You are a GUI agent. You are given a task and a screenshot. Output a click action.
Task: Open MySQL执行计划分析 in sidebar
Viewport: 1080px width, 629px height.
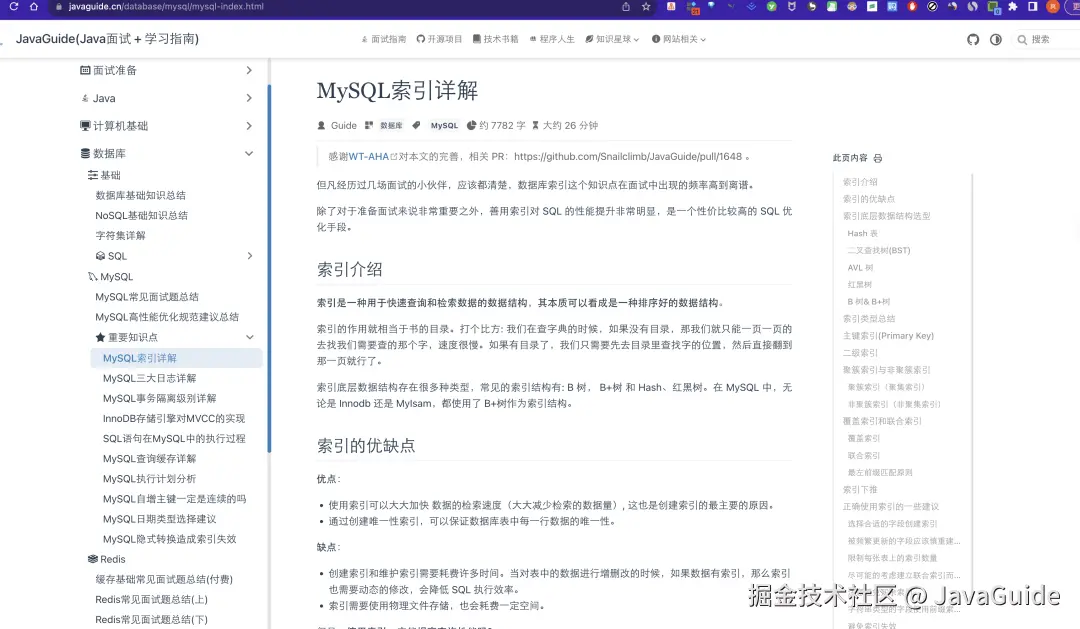[x=149, y=478]
